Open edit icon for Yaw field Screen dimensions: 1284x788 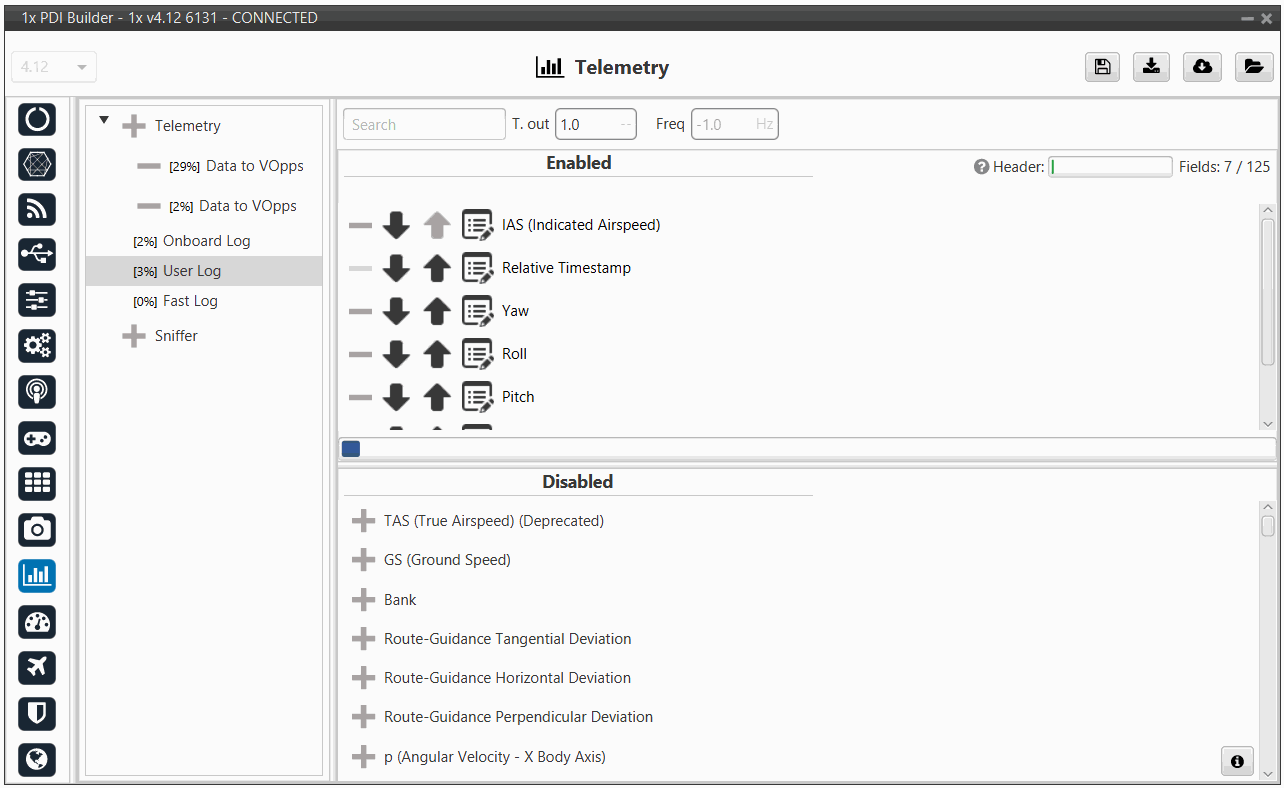pos(477,311)
